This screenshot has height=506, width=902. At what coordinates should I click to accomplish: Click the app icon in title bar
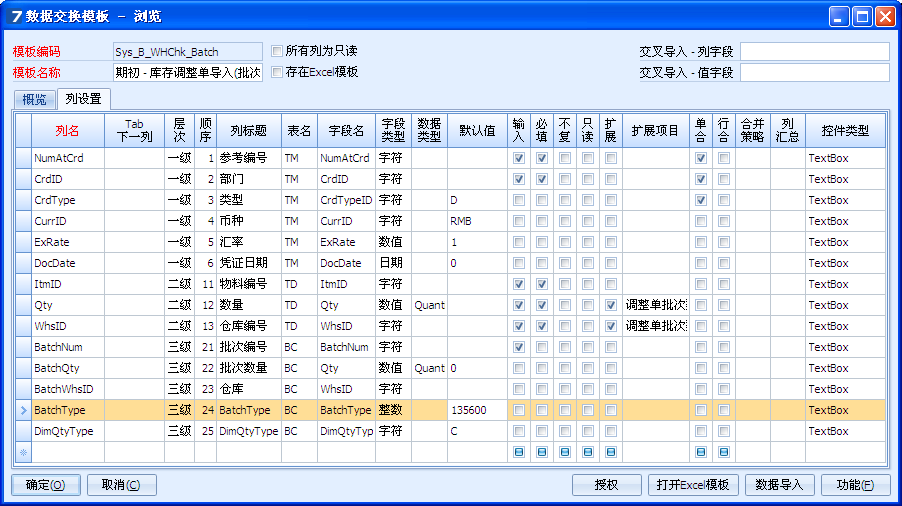point(16,16)
